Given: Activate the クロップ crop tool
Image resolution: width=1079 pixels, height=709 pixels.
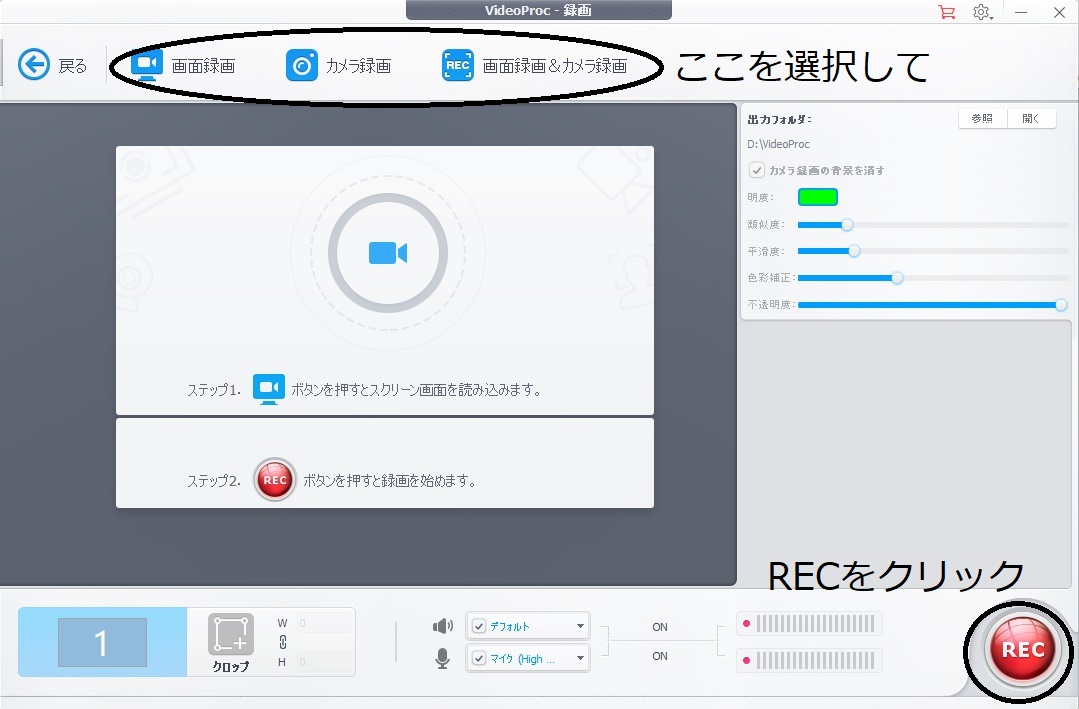Looking at the screenshot, I should pyautogui.click(x=231, y=643).
